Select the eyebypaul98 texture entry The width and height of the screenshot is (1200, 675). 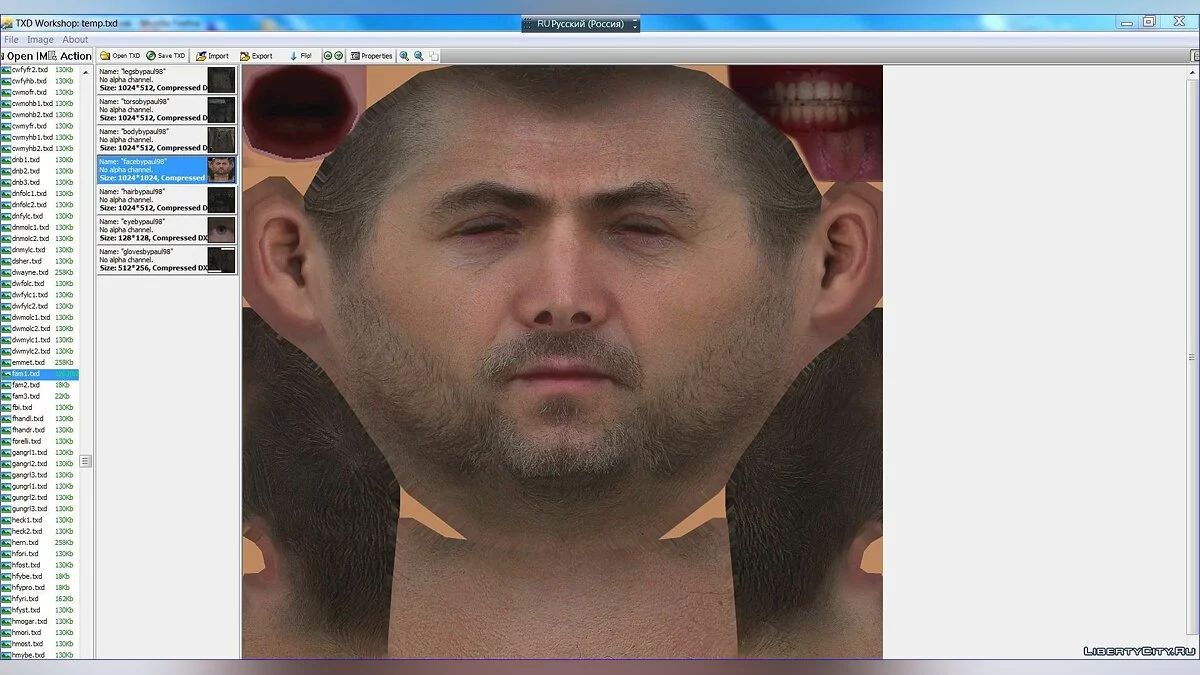pos(167,230)
